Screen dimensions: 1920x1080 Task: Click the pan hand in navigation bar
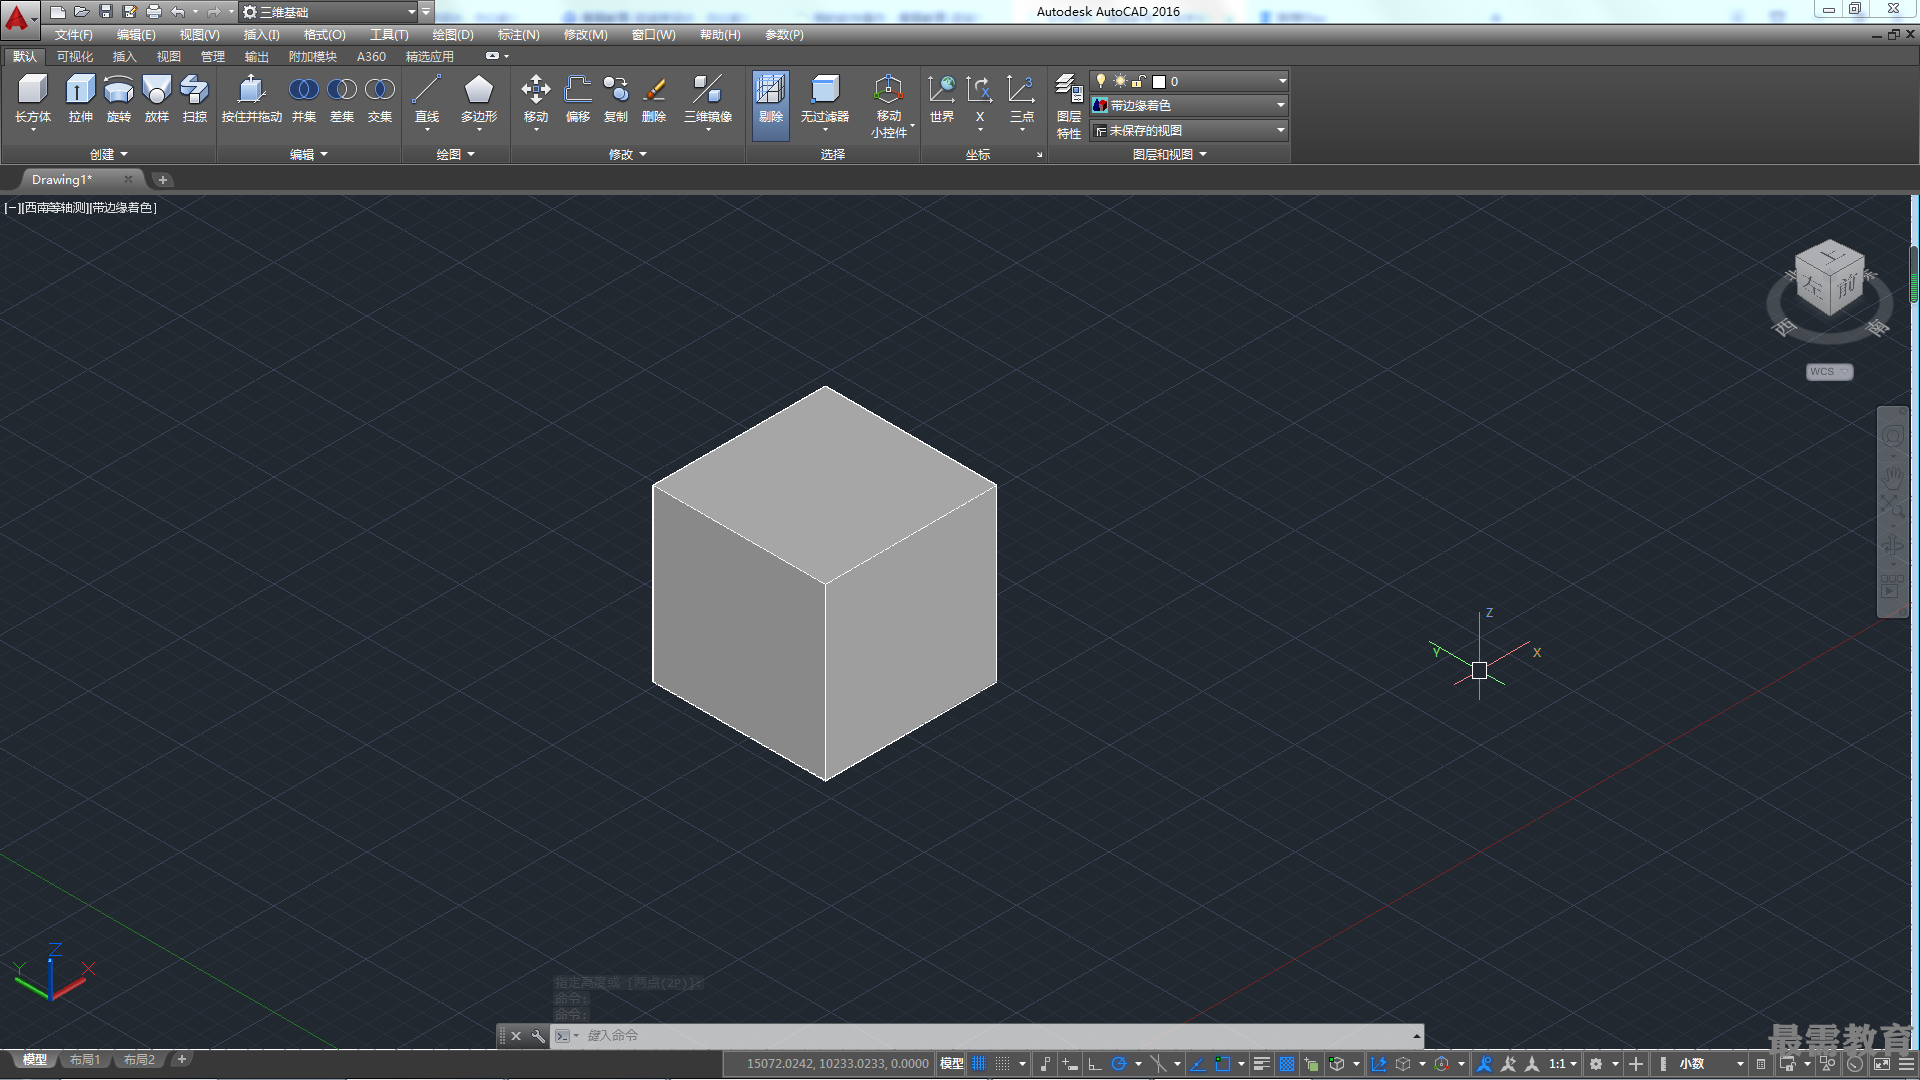click(1892, 476)
